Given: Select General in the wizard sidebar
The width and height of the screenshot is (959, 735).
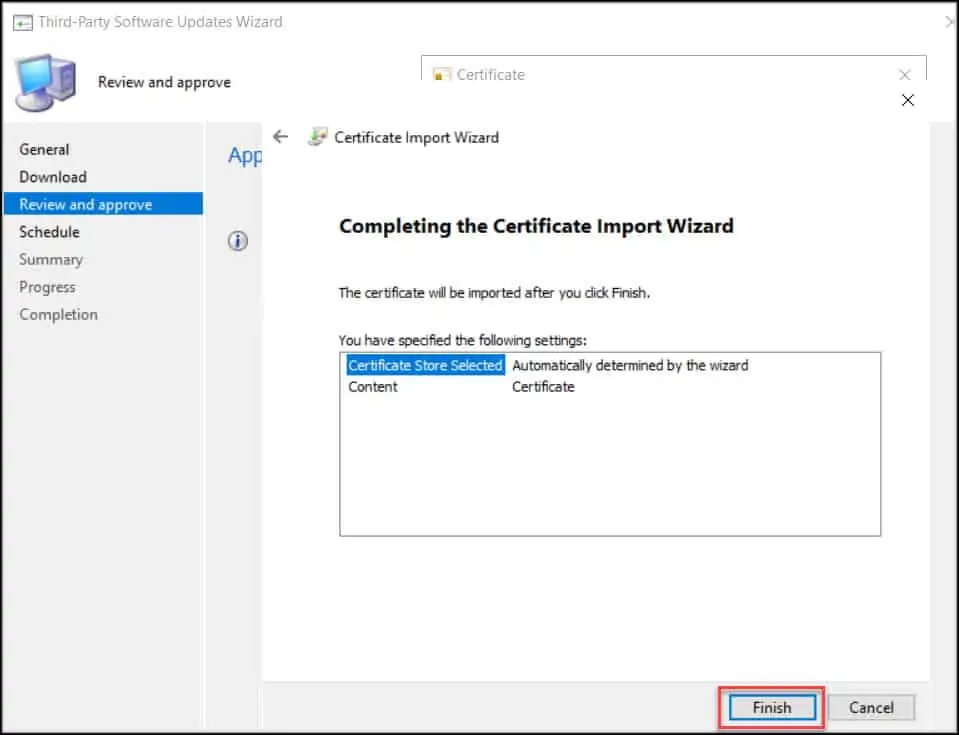Looking at the screenshot, I should click(44, 149).
